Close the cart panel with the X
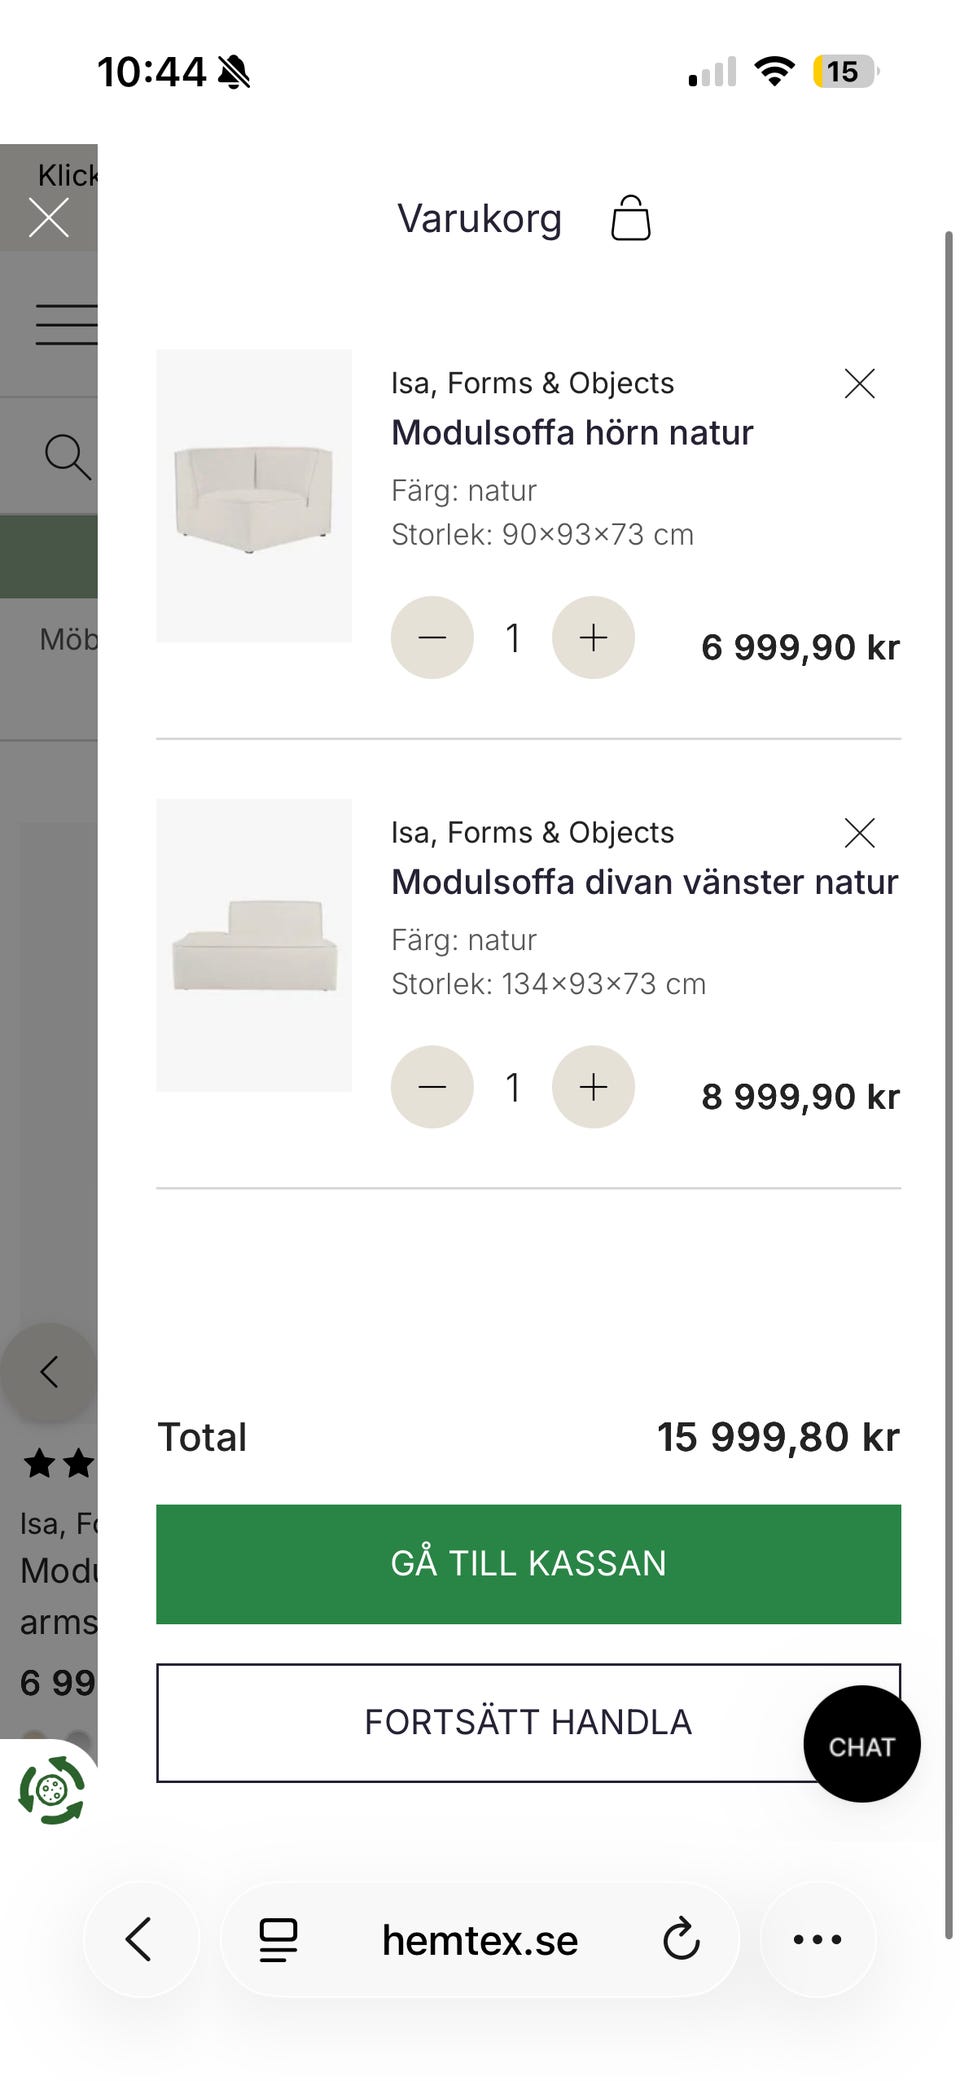This screenshot has width=960, height=2081. click(48, 217)
